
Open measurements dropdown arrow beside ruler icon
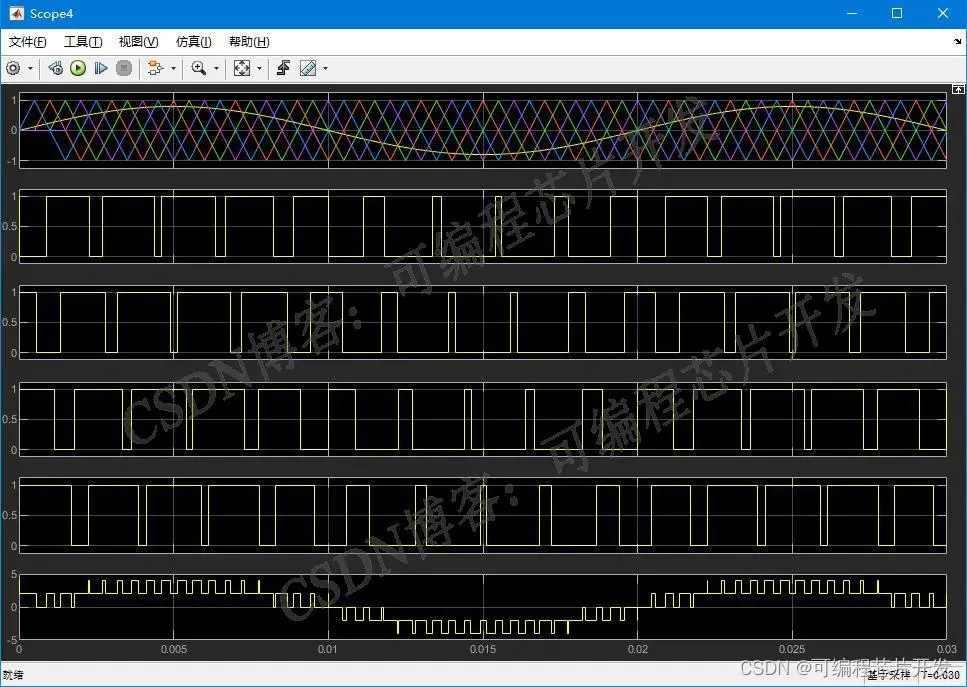(x=325, y=69)
